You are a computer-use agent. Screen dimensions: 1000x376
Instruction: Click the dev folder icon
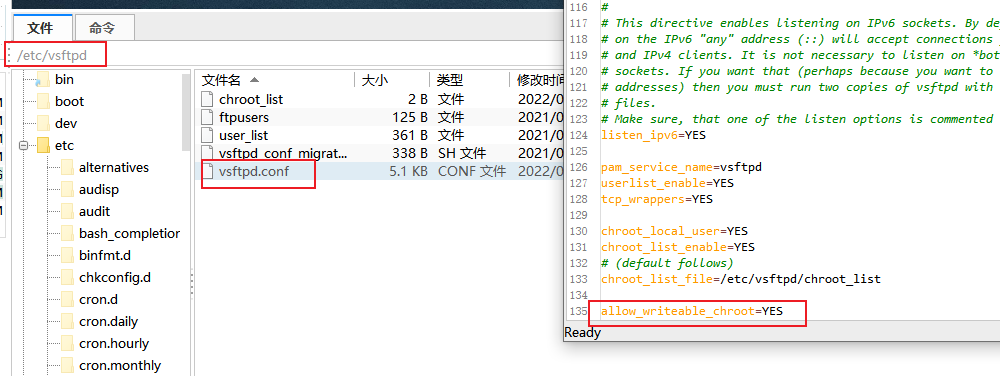pos(43,123)
